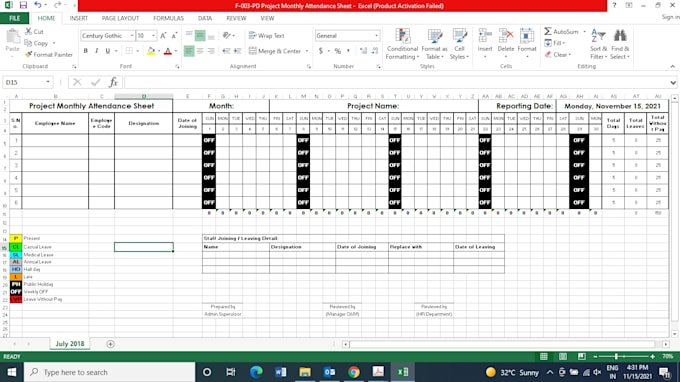Apply Percent Style icon
The height and width of the screenshot is (382, 680).
point(338,51)
